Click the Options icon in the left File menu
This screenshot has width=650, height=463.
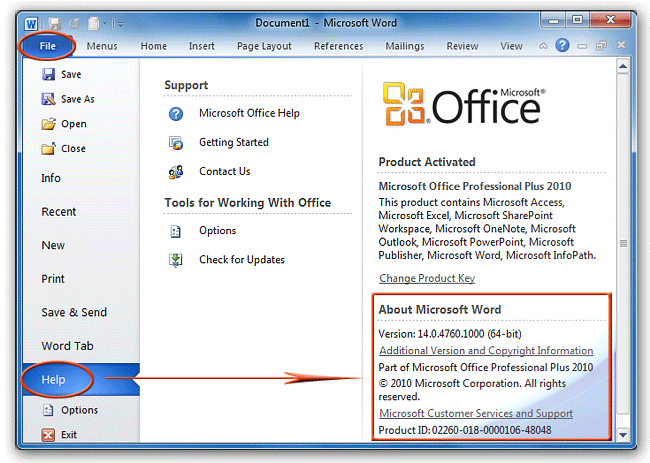[48, 410]
